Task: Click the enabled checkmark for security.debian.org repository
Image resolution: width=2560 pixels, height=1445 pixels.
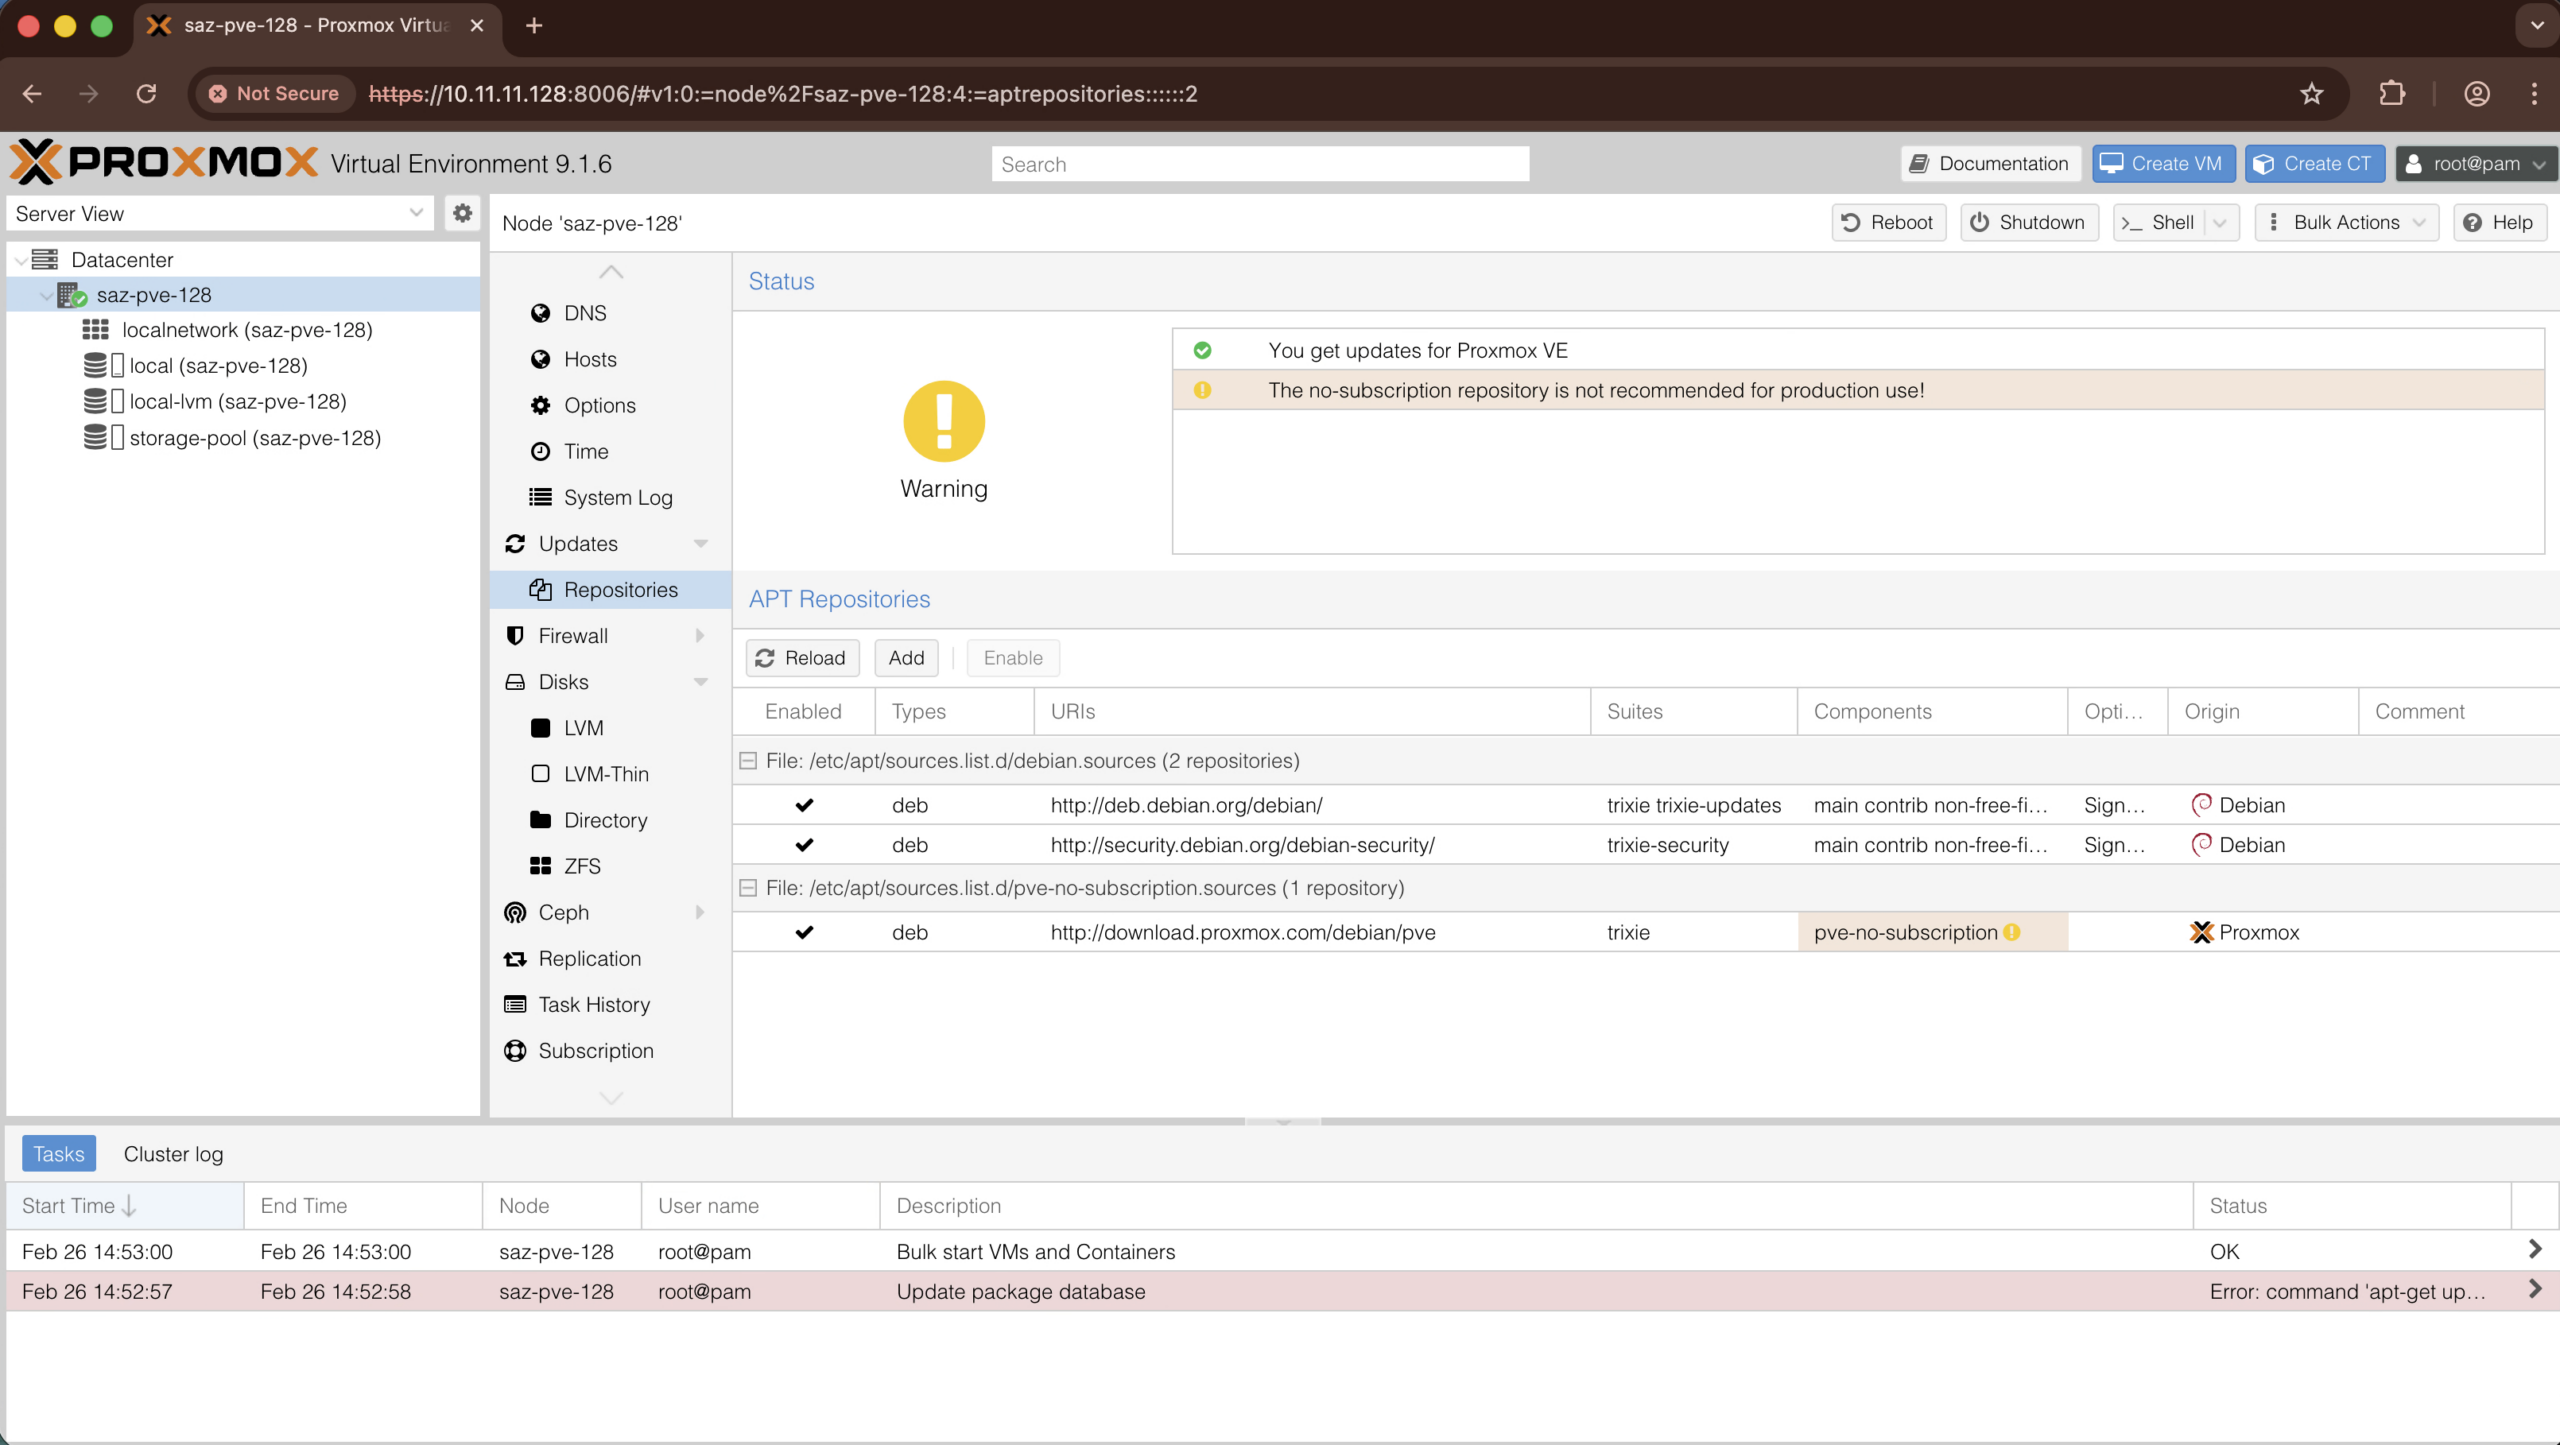Action: coord(804,845)
